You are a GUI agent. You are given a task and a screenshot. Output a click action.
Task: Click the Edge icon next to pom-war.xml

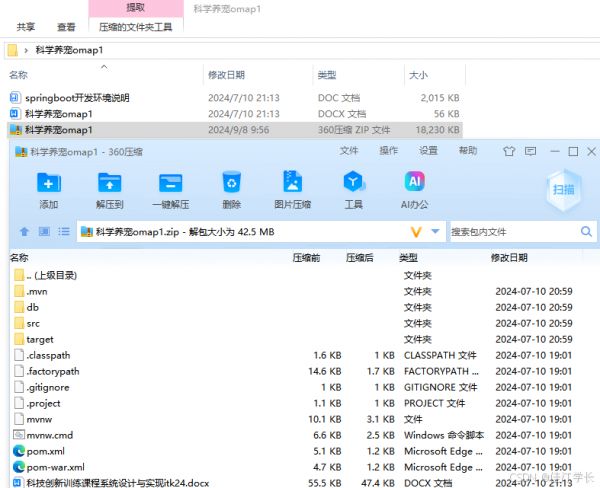pos(19,467)
